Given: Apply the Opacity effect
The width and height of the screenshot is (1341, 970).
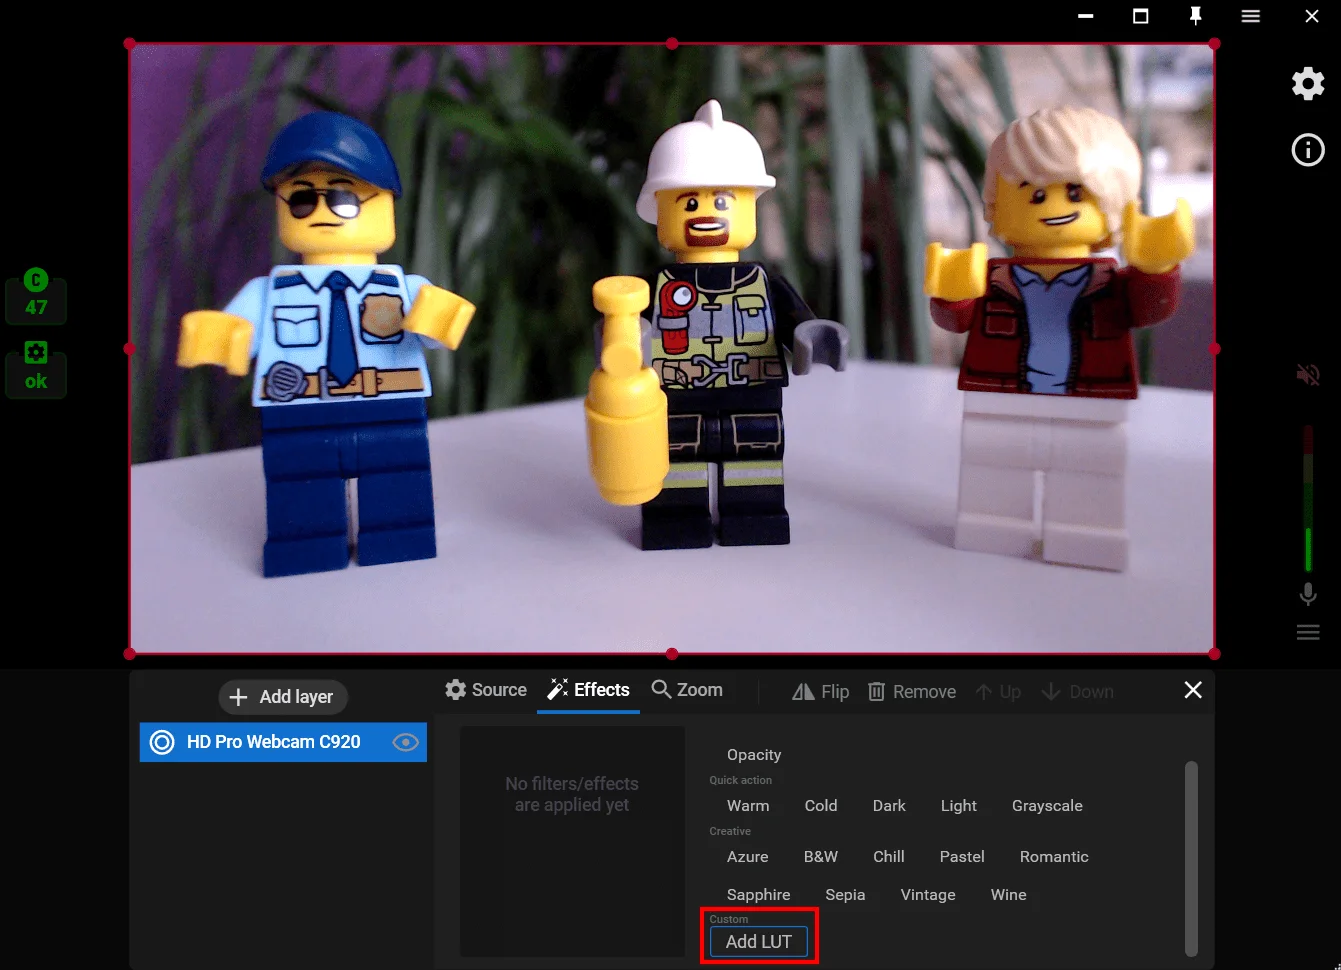Looking at the screenshot, I should [754, 755].
